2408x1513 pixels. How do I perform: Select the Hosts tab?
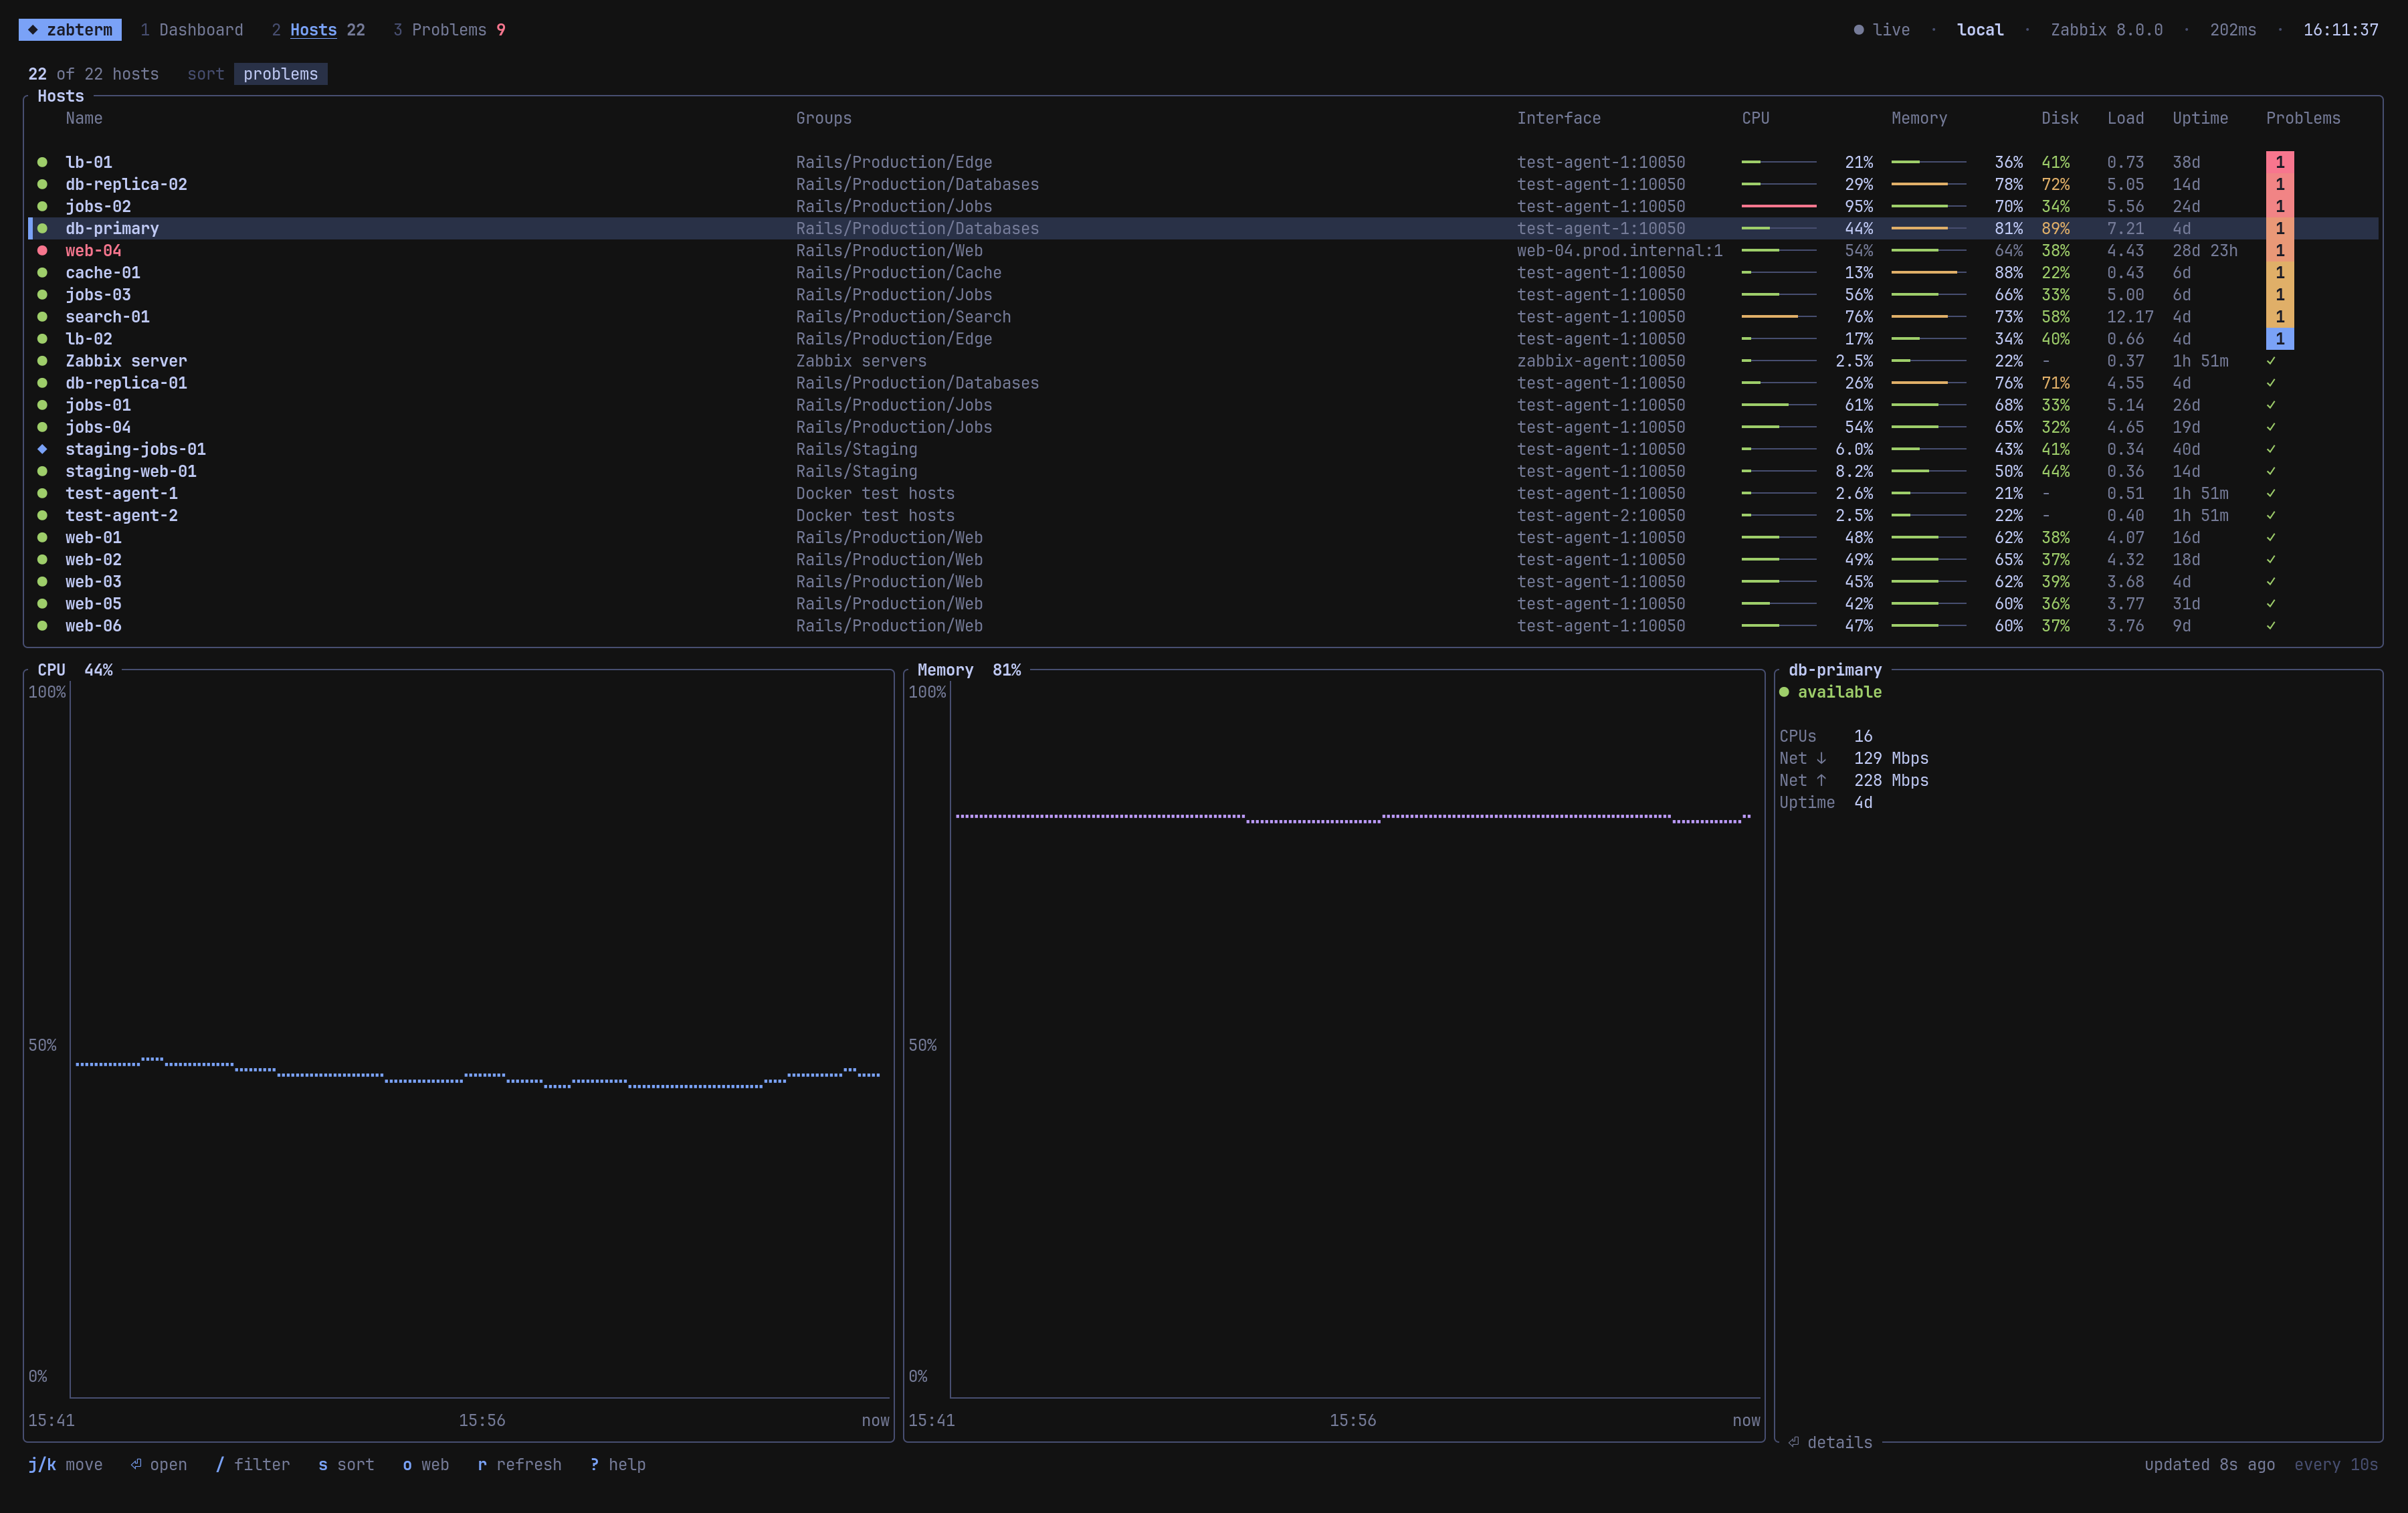(x=317, y=30)
